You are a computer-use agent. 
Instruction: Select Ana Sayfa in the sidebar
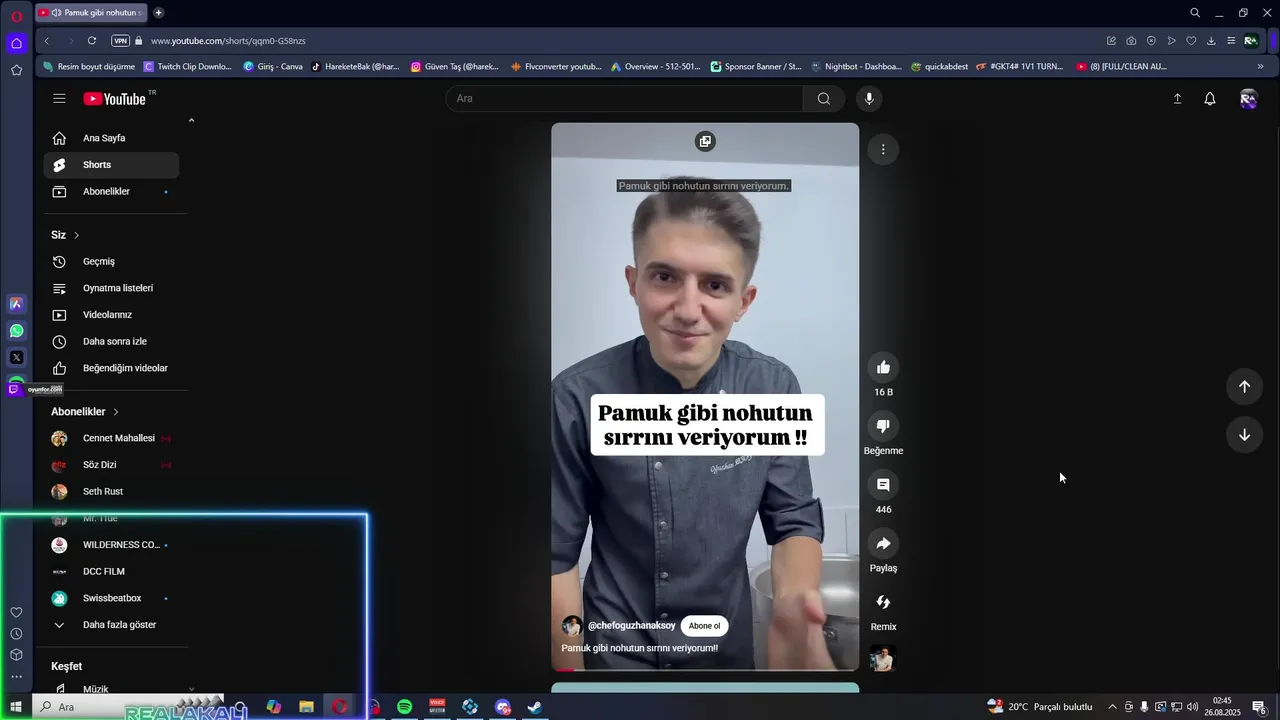(x=111, y=138)
